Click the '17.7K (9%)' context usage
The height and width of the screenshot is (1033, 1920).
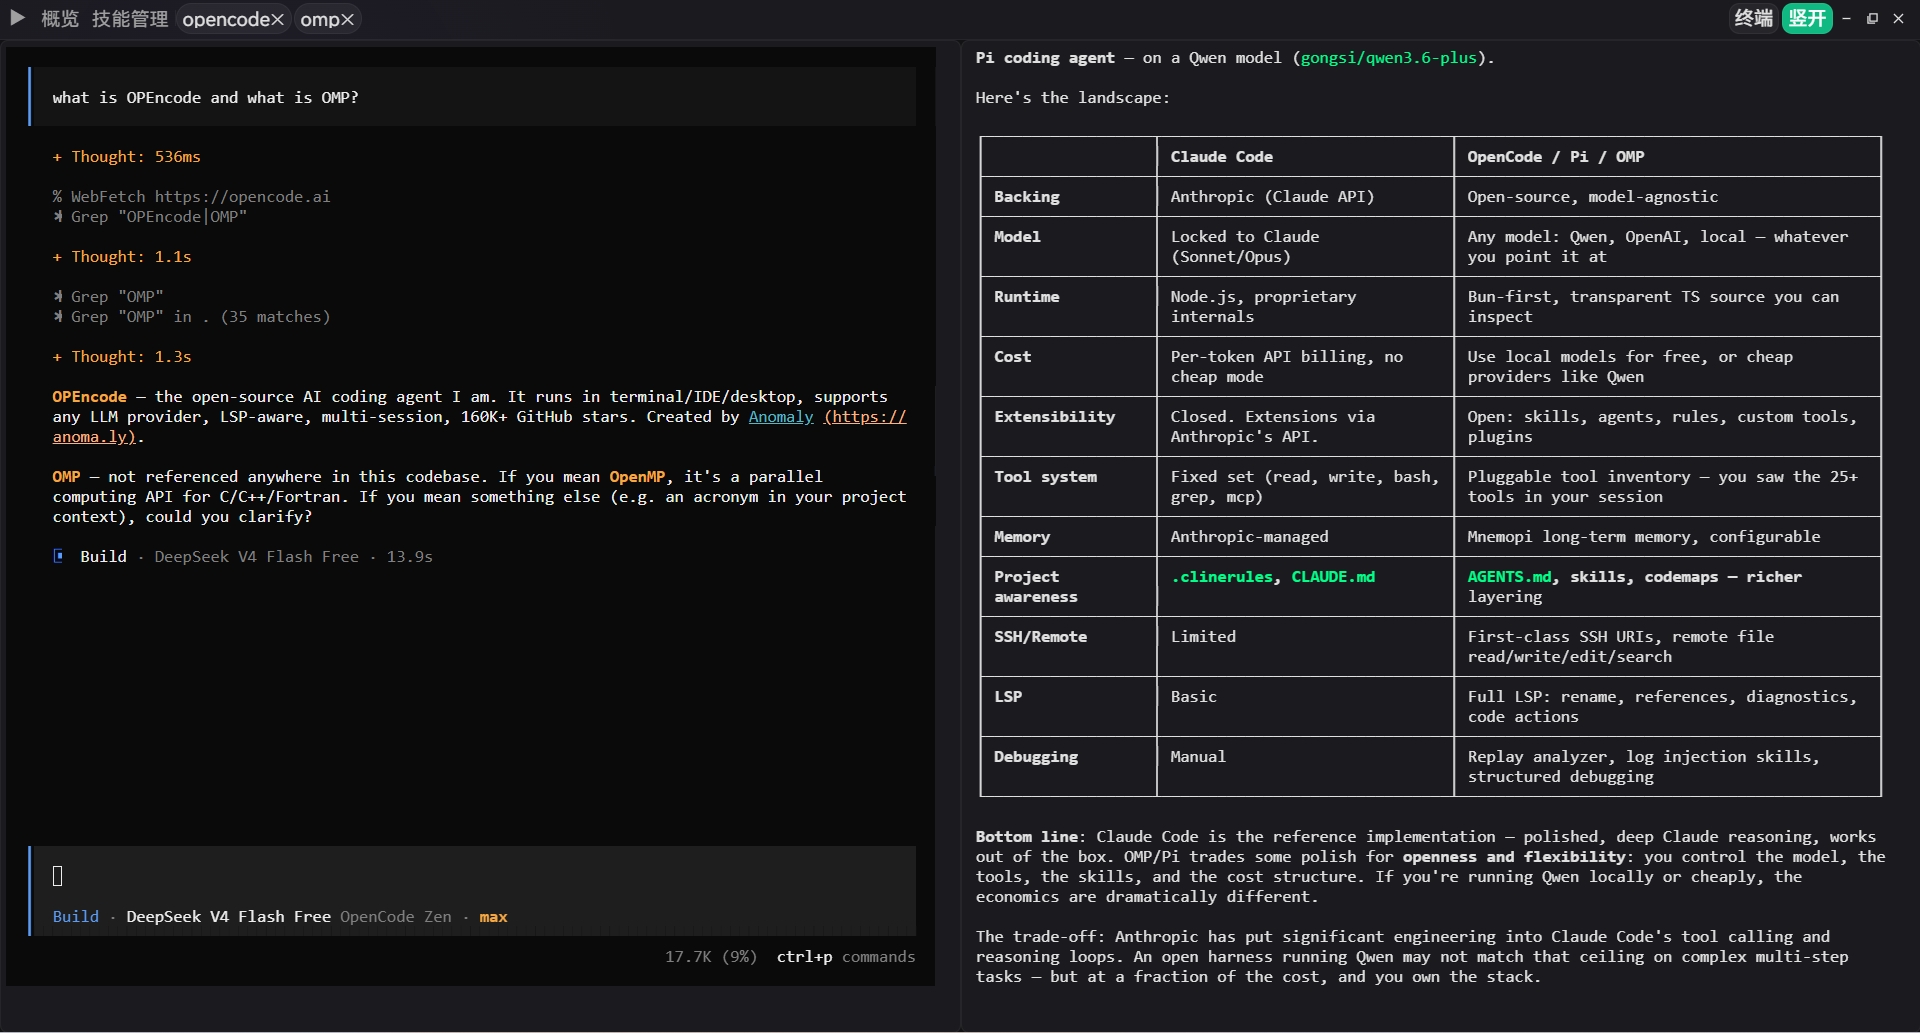pos(711,957)
